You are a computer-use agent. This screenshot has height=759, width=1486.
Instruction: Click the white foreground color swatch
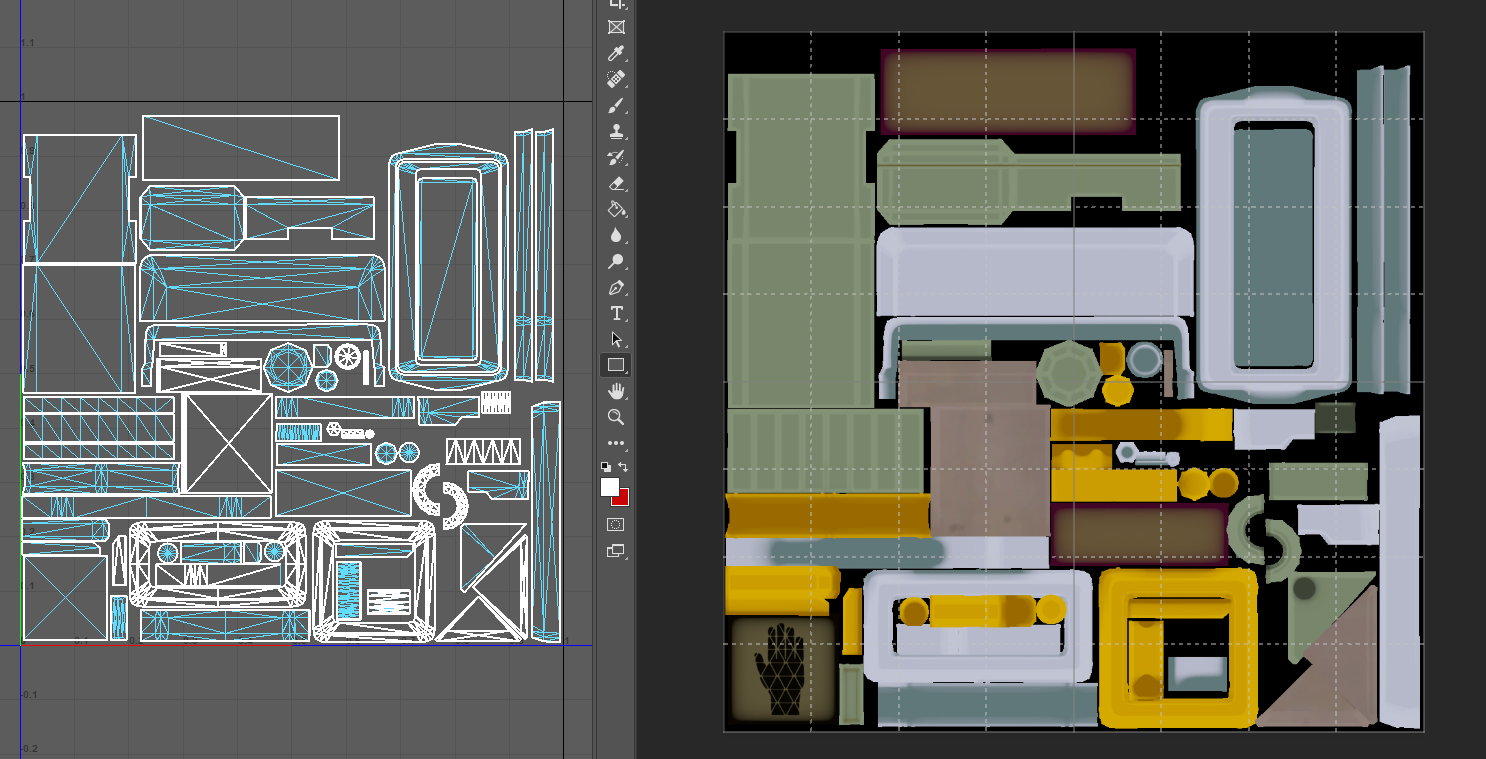point(610,487)
